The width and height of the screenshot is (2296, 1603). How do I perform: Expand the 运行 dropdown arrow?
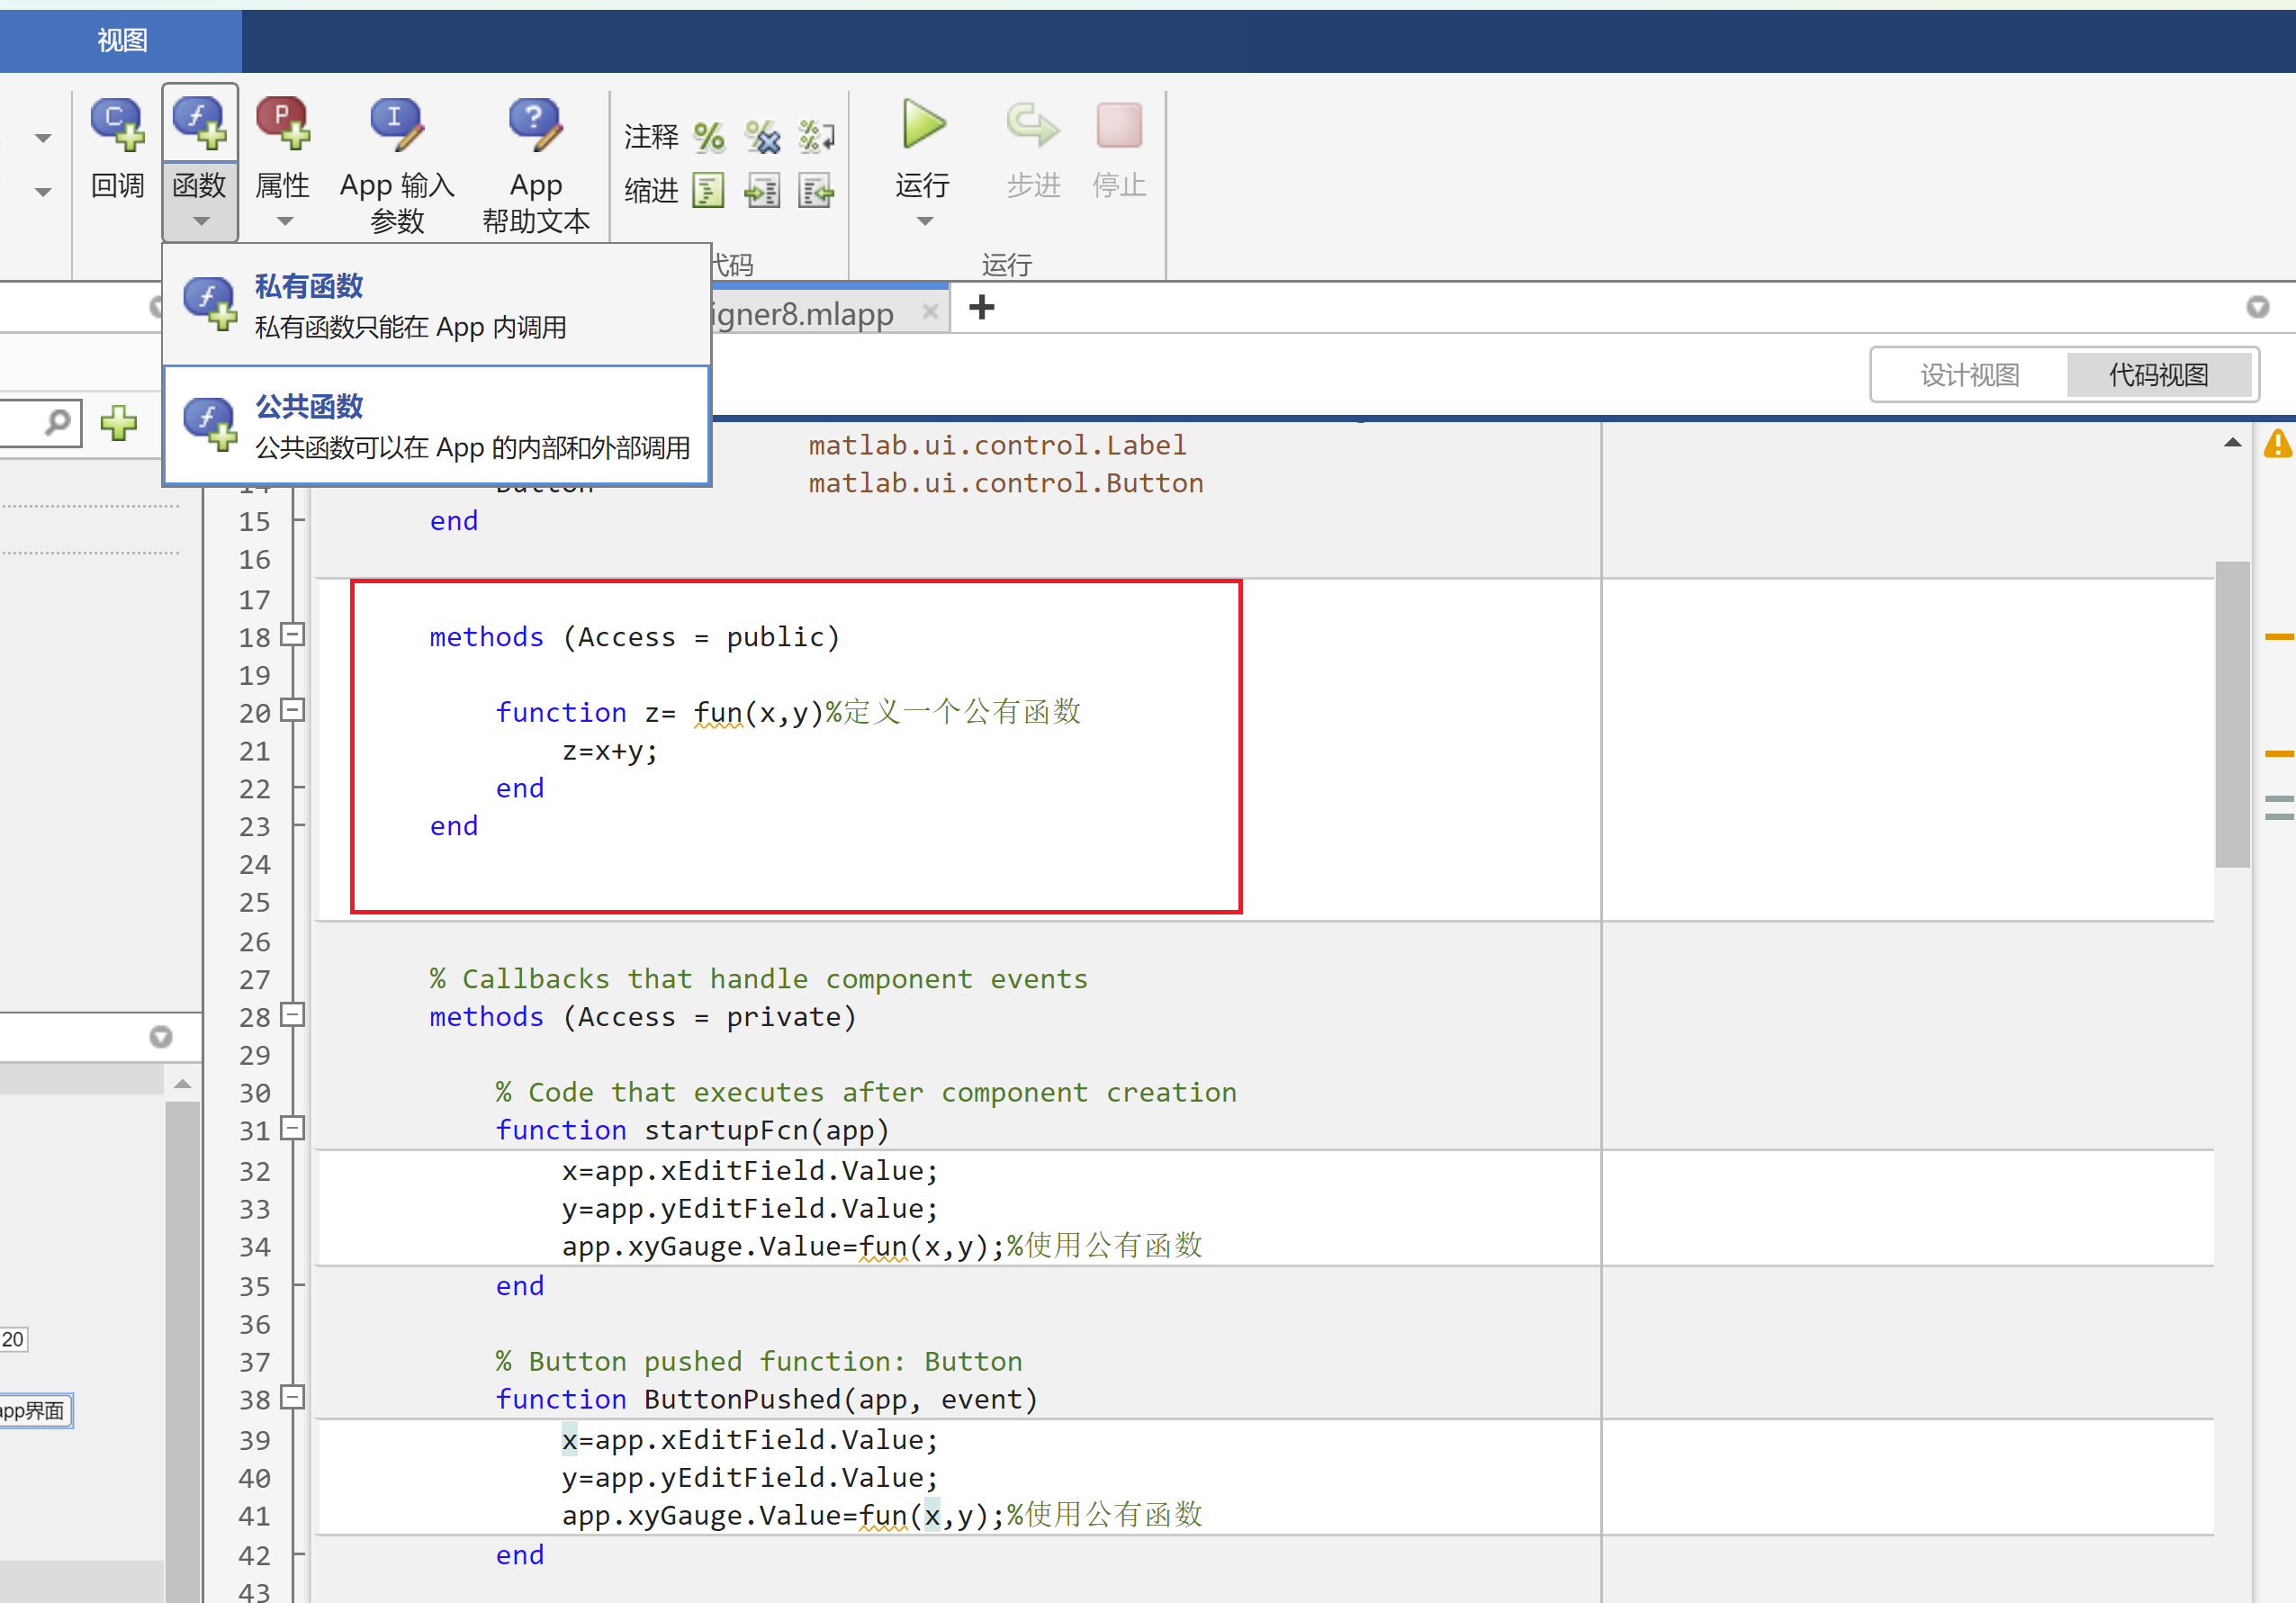[924, 221]
